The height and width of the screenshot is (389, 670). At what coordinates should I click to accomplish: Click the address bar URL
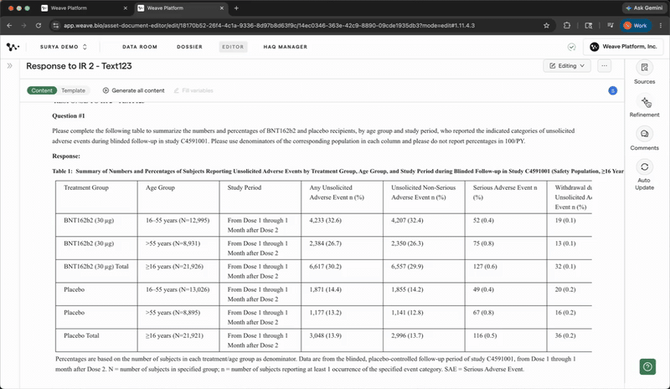tap(269, 26)
